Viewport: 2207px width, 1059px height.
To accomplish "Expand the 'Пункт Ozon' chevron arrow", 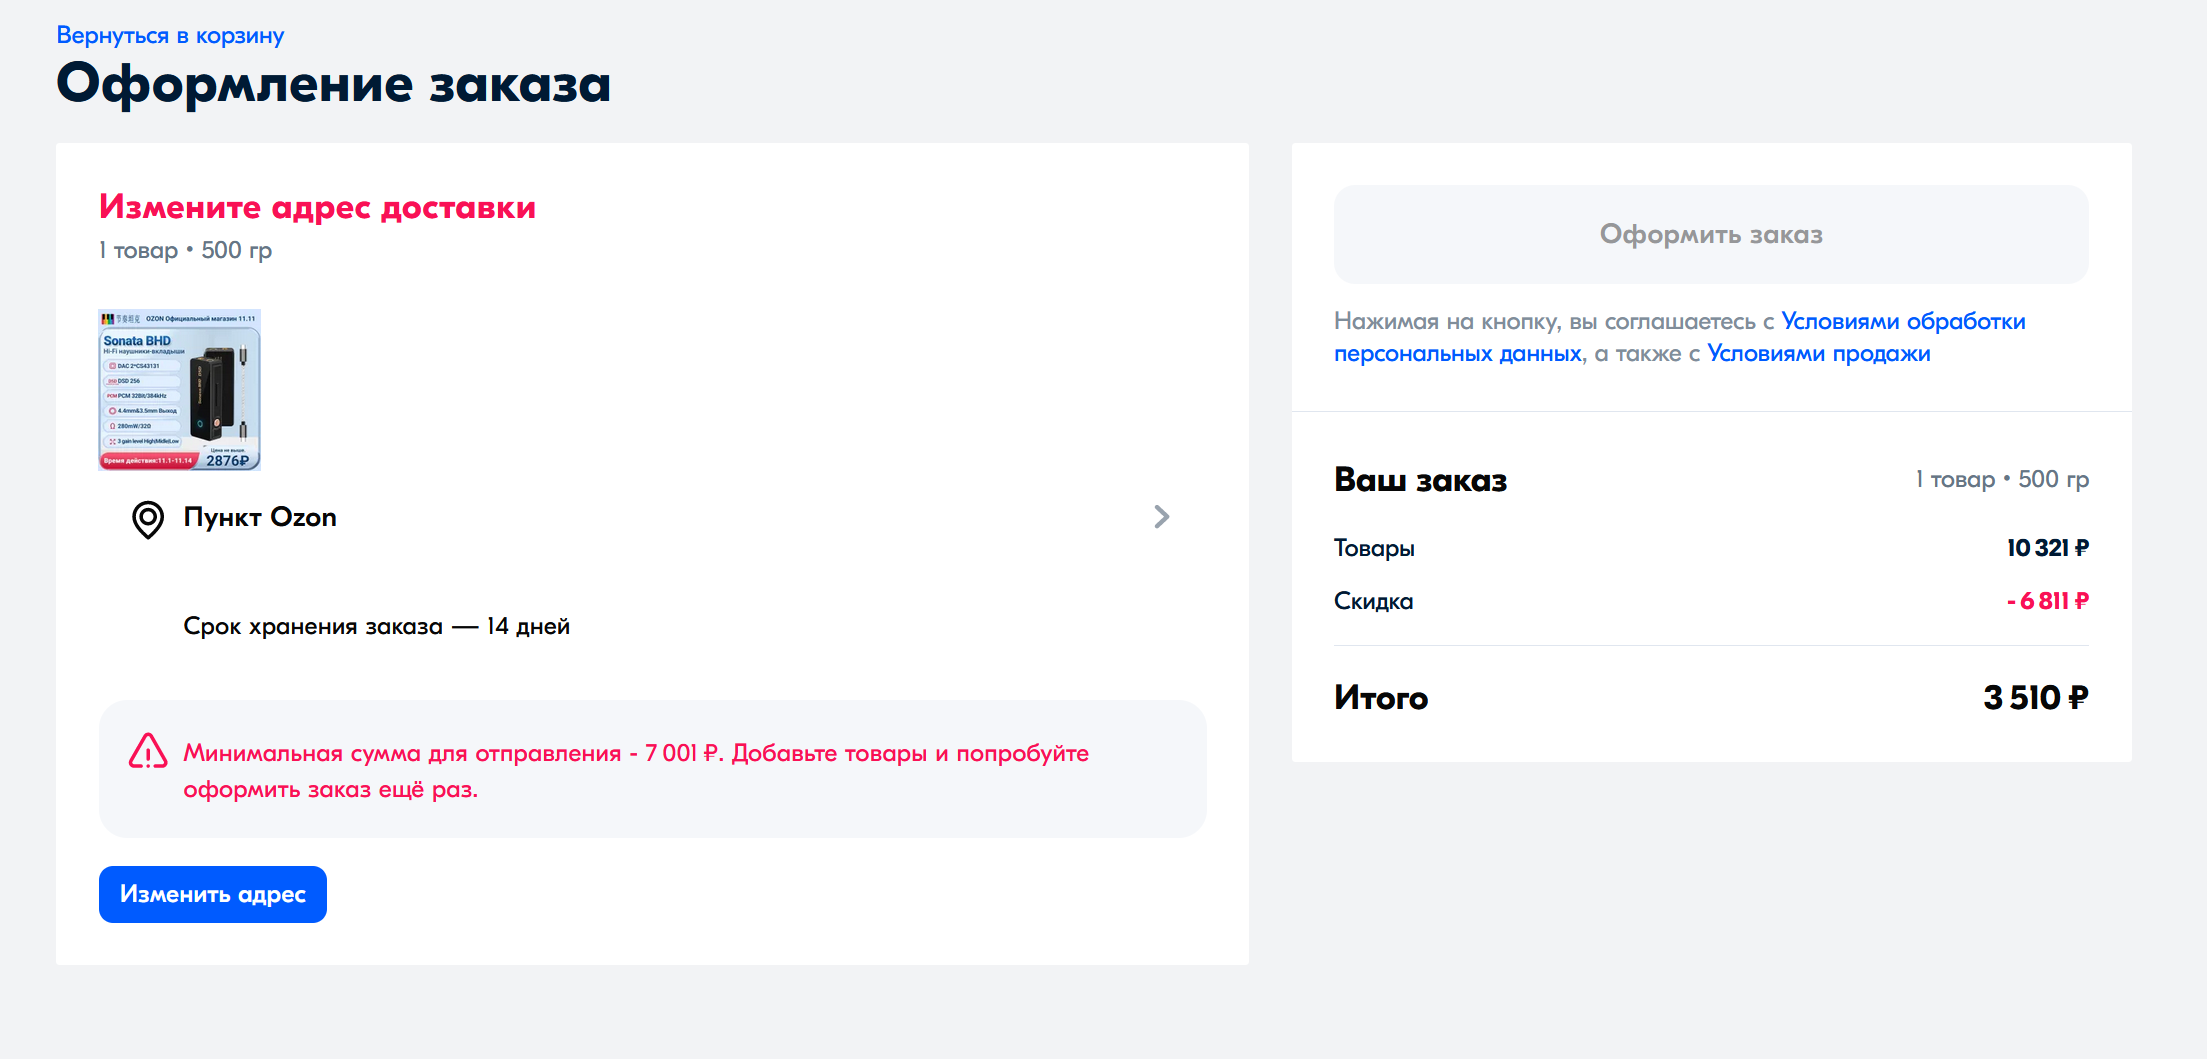I will (x=1161, y=517).
